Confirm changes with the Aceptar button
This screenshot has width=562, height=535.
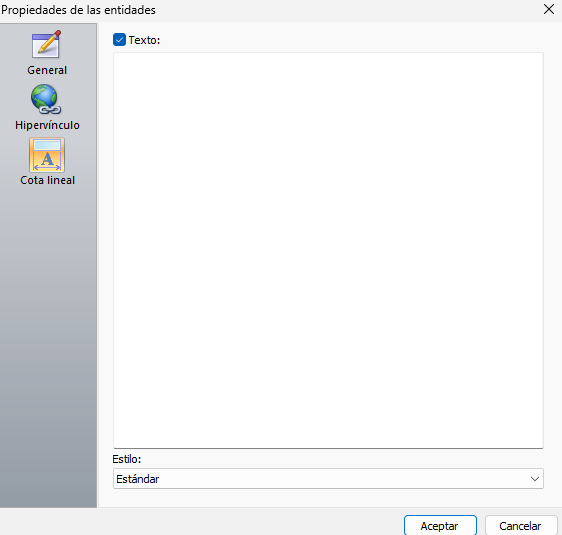click(440, 526)
